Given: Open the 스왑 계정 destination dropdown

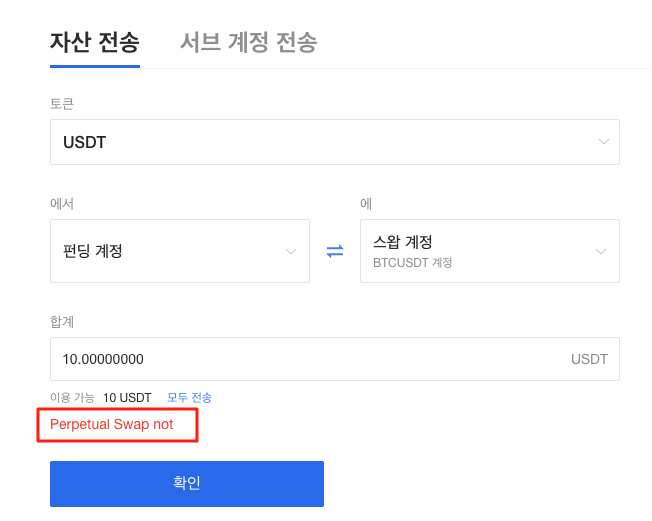Looking at the screenshot, I should click(490, 251).
